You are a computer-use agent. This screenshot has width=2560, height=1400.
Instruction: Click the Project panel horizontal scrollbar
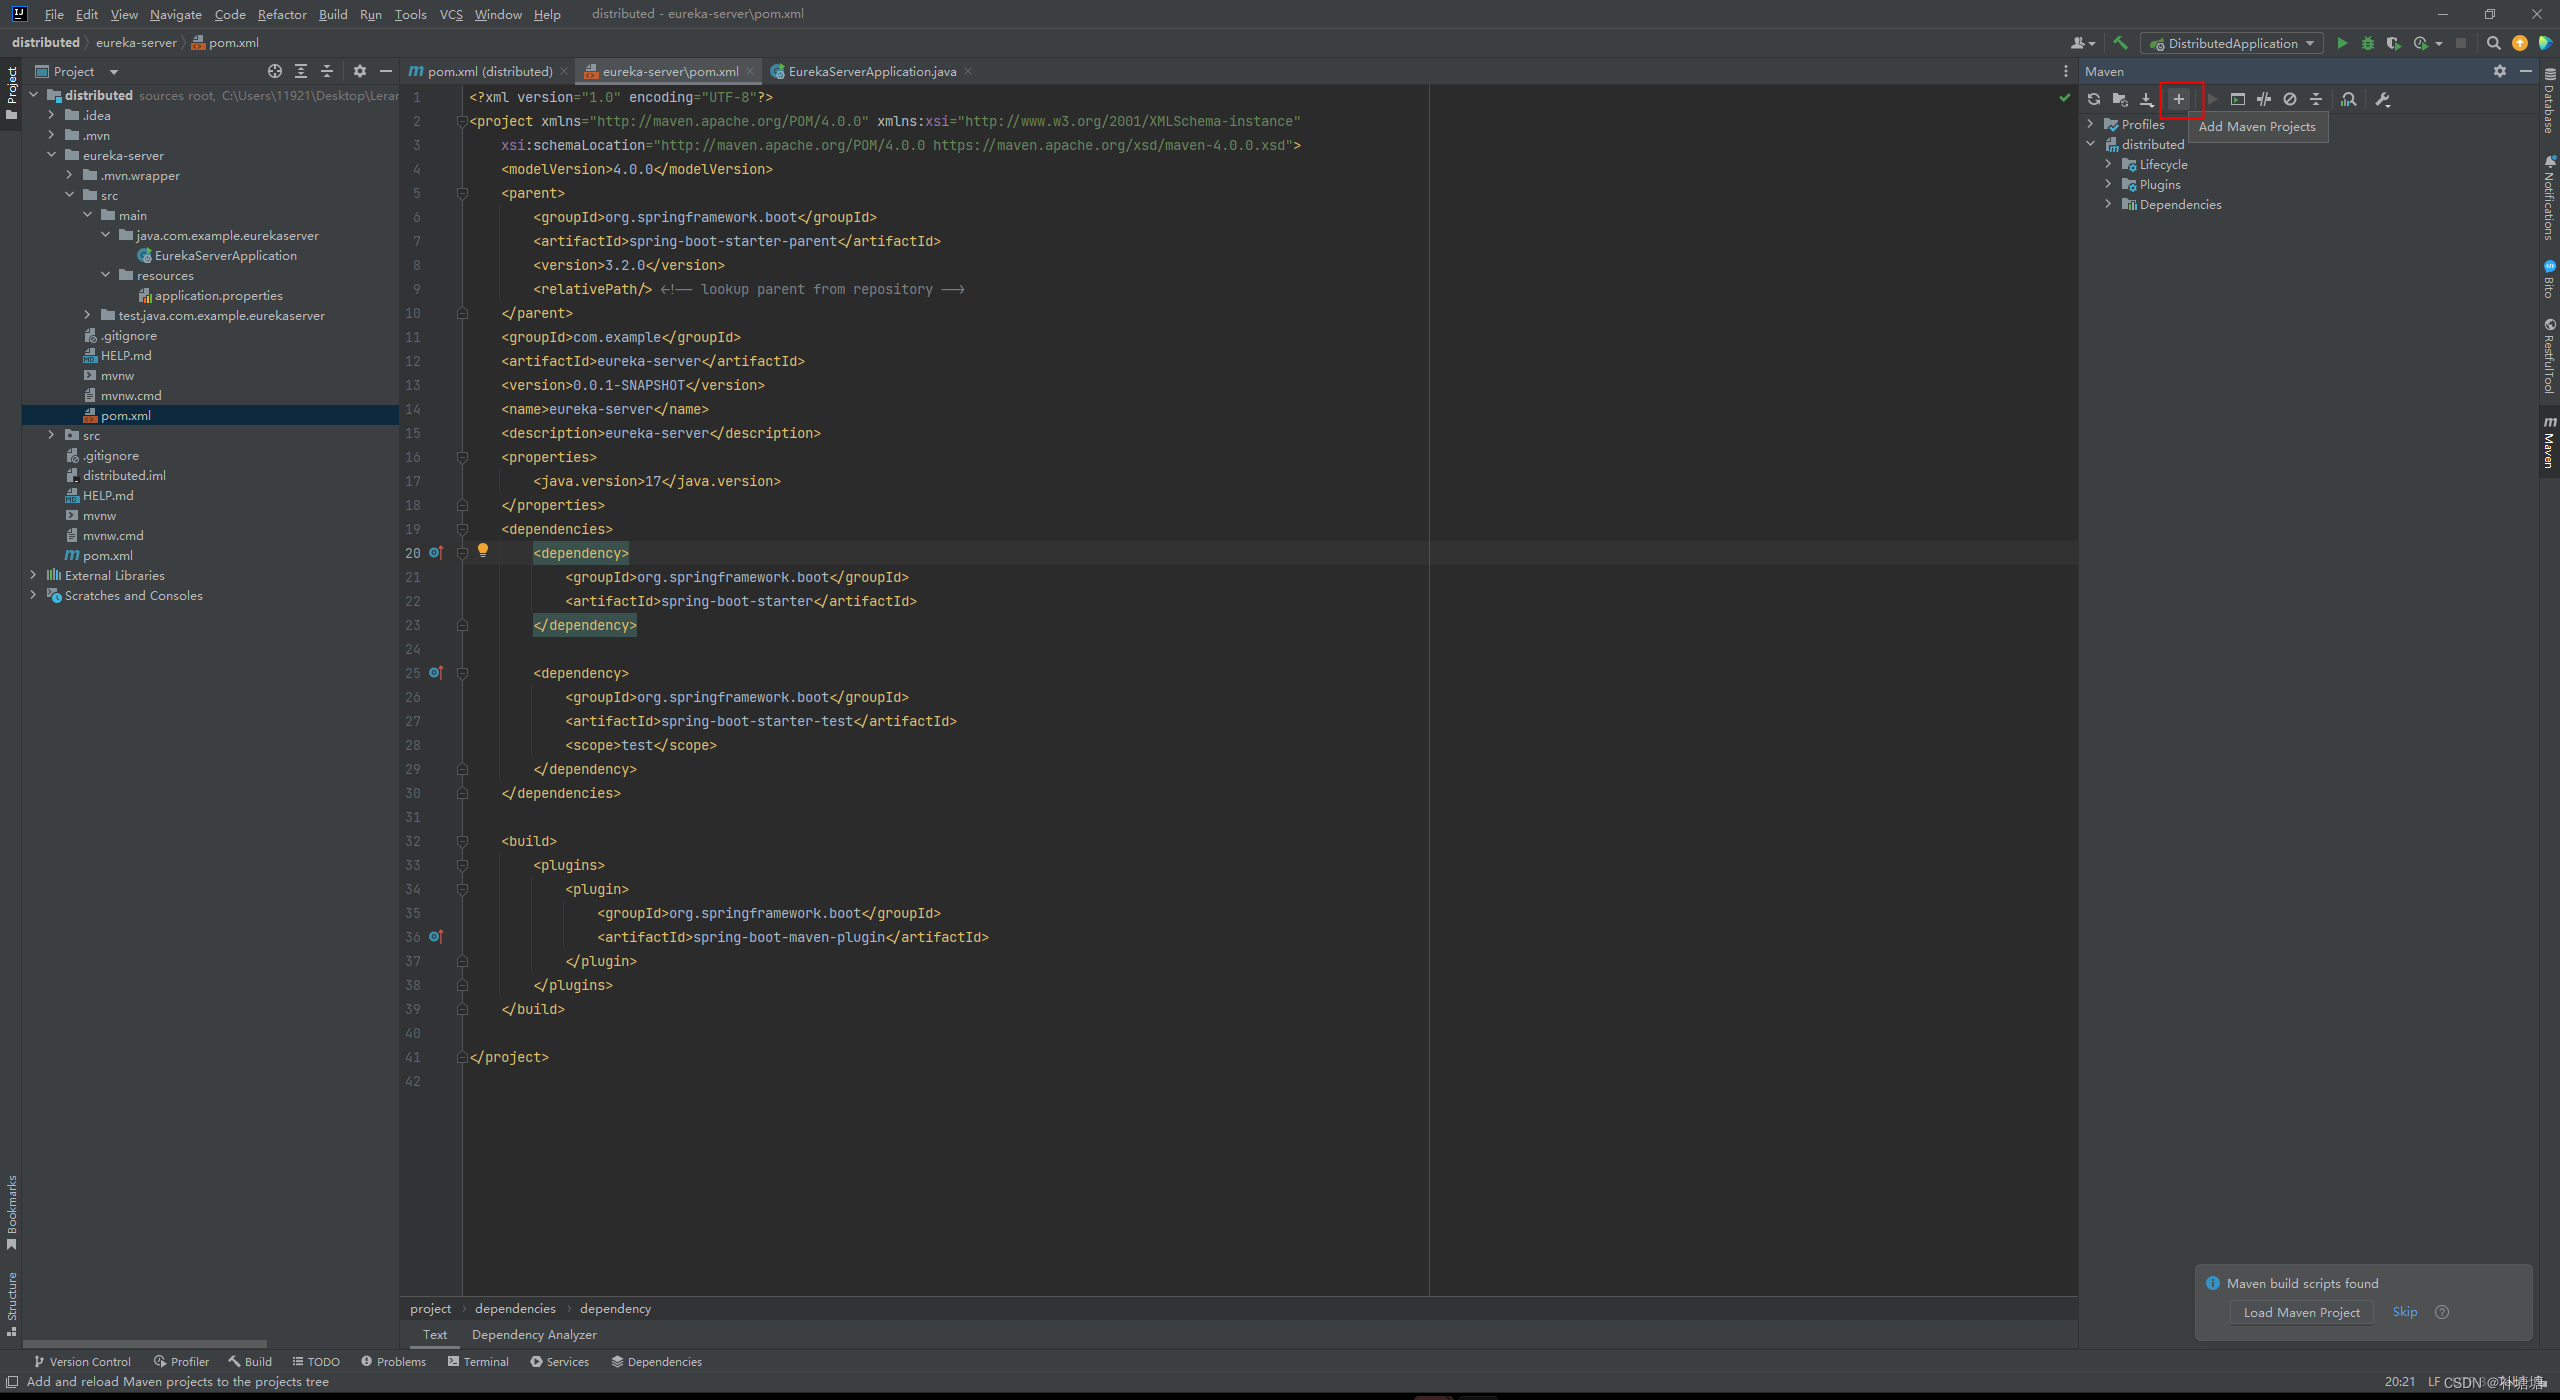point(145,1344)
